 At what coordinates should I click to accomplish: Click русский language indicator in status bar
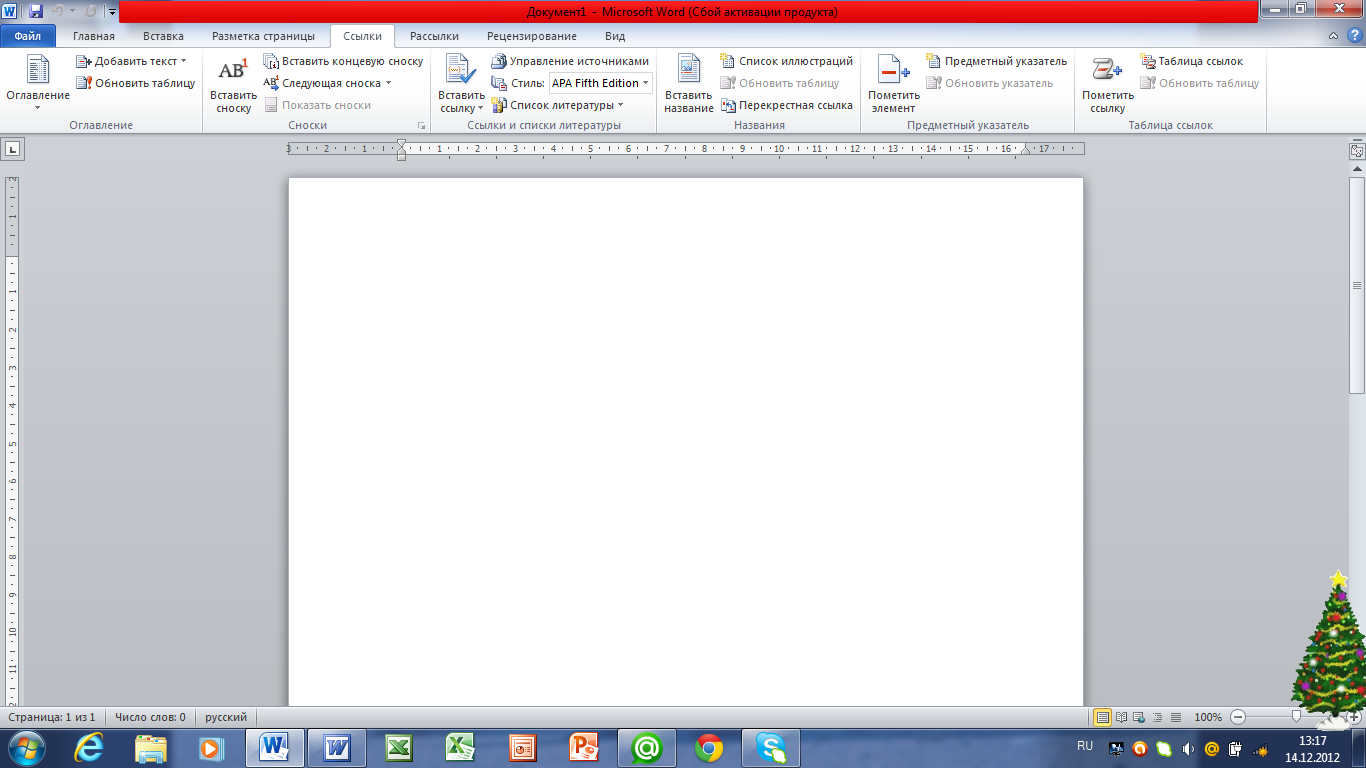(x=226, y=717)
